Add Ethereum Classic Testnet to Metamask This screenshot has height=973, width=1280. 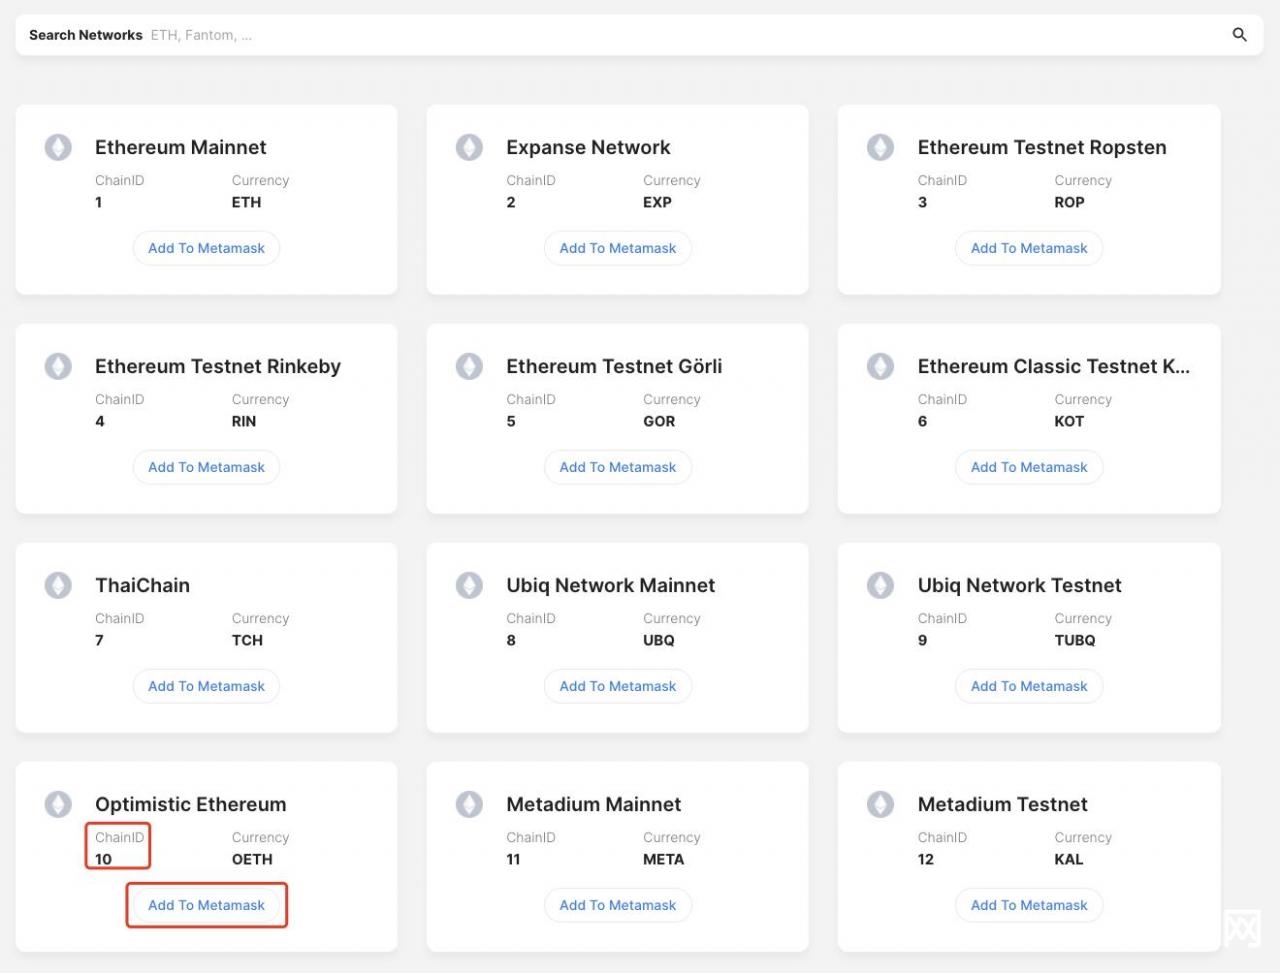1029,467
